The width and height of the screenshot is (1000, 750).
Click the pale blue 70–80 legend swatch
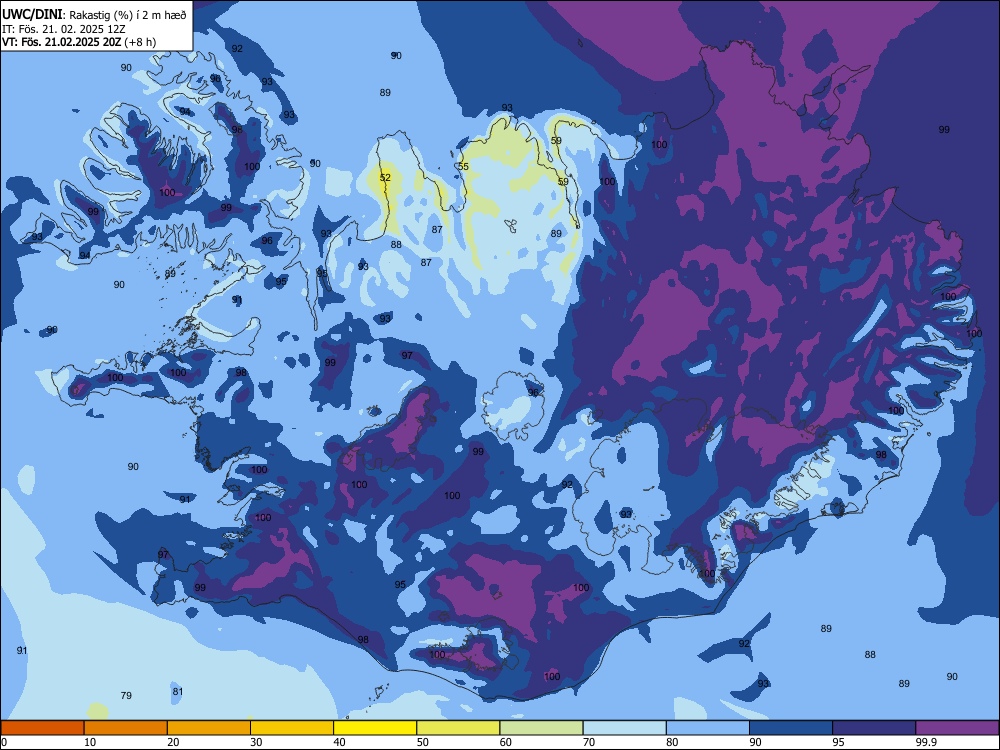(625, 728)
